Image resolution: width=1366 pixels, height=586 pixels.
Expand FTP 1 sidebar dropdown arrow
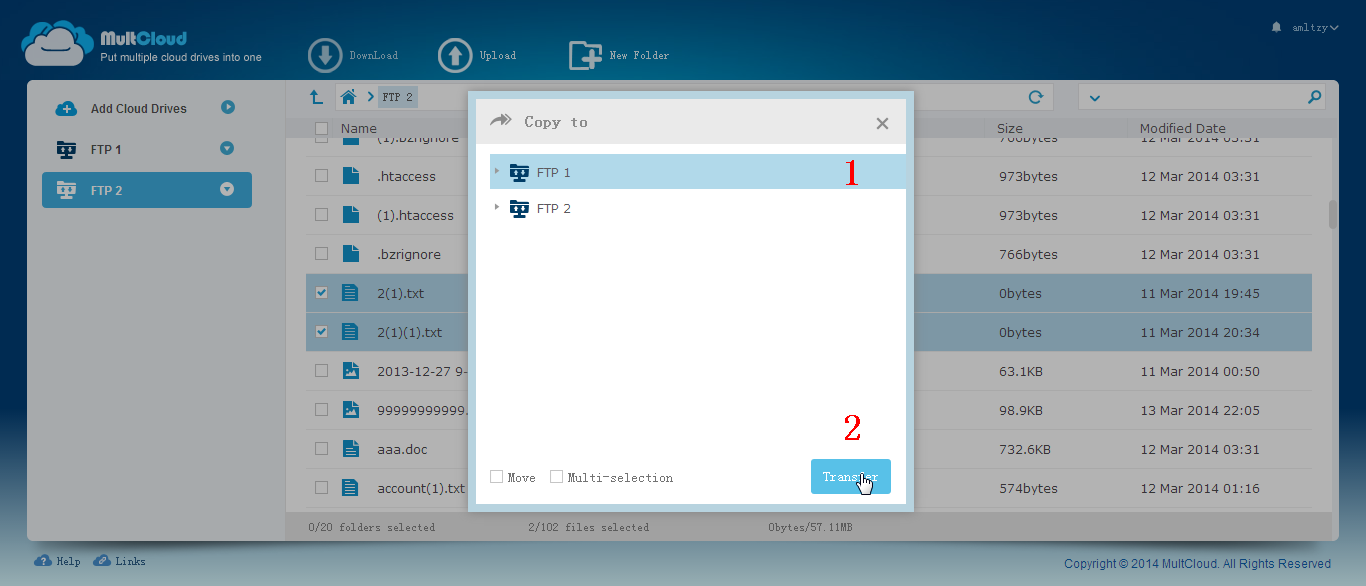point(227,149)
